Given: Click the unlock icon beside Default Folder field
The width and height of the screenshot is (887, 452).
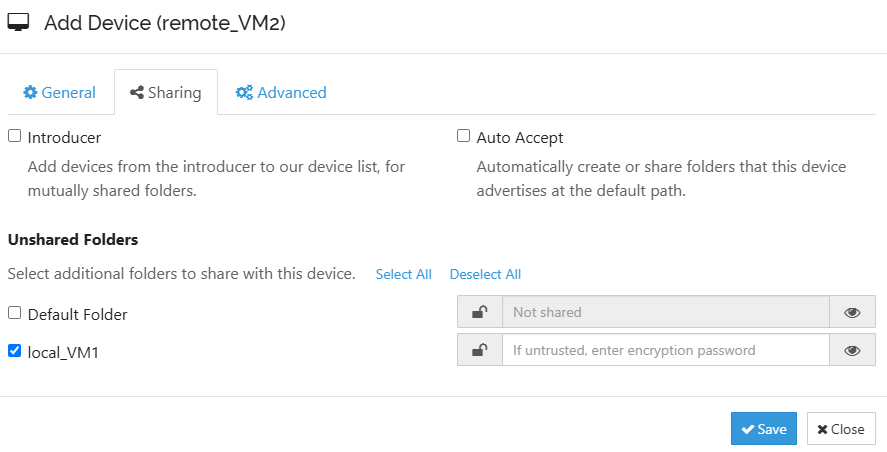Looking at the screenshot, I should pos(480,312).
